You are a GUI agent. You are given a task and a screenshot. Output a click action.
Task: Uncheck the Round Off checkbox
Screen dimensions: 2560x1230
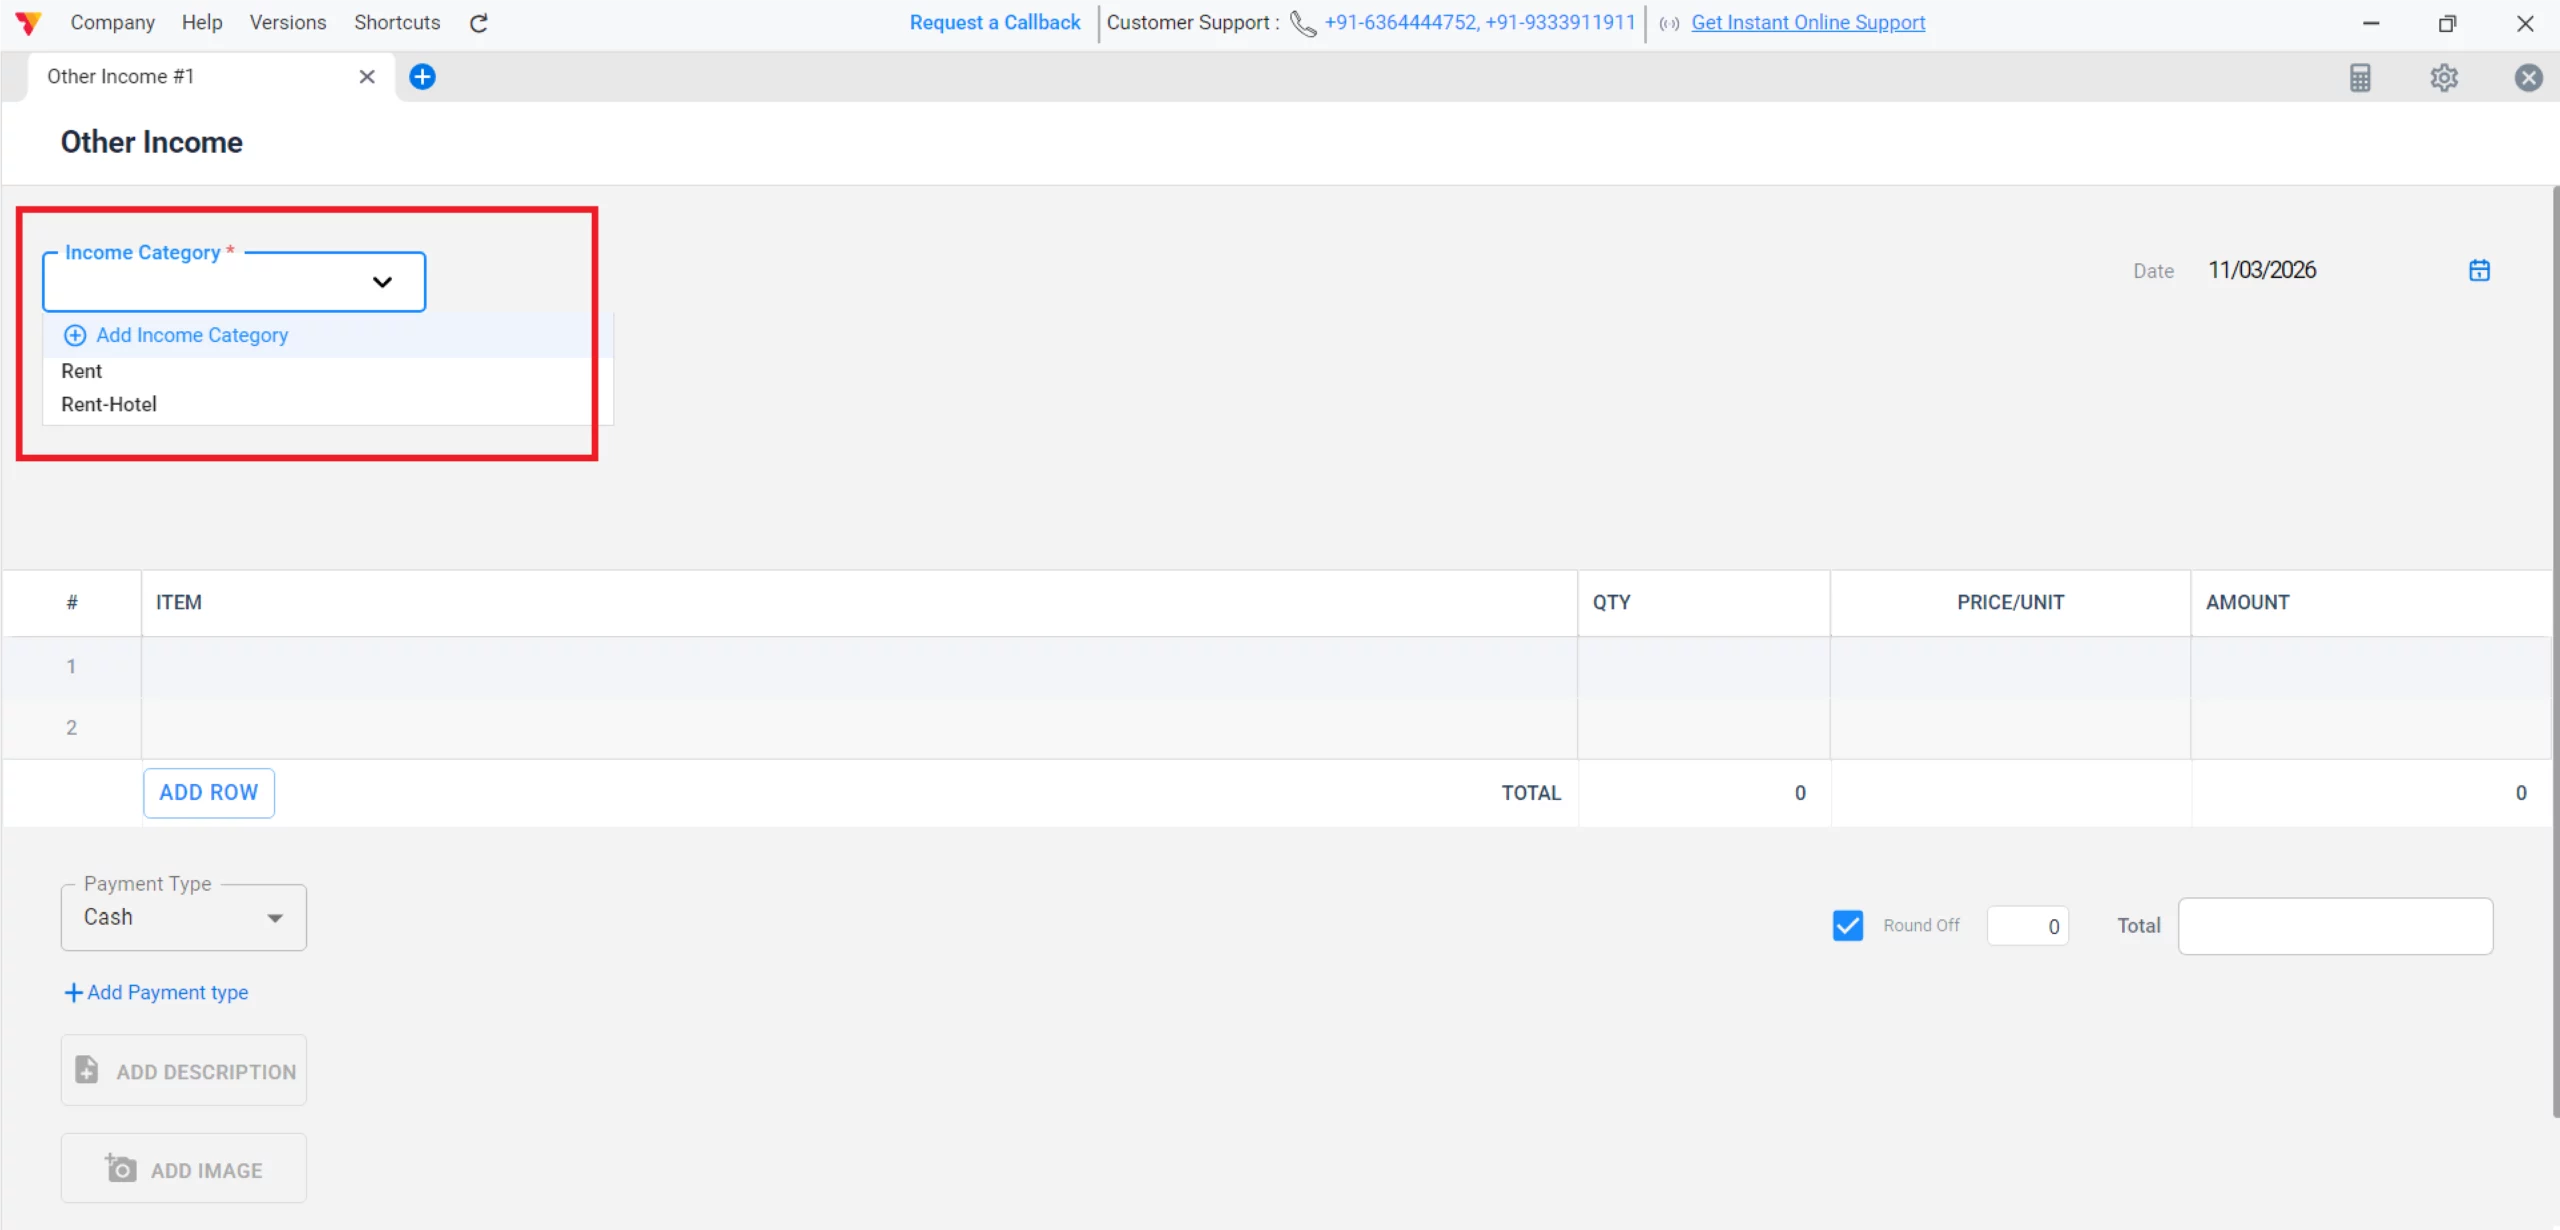1848,925
